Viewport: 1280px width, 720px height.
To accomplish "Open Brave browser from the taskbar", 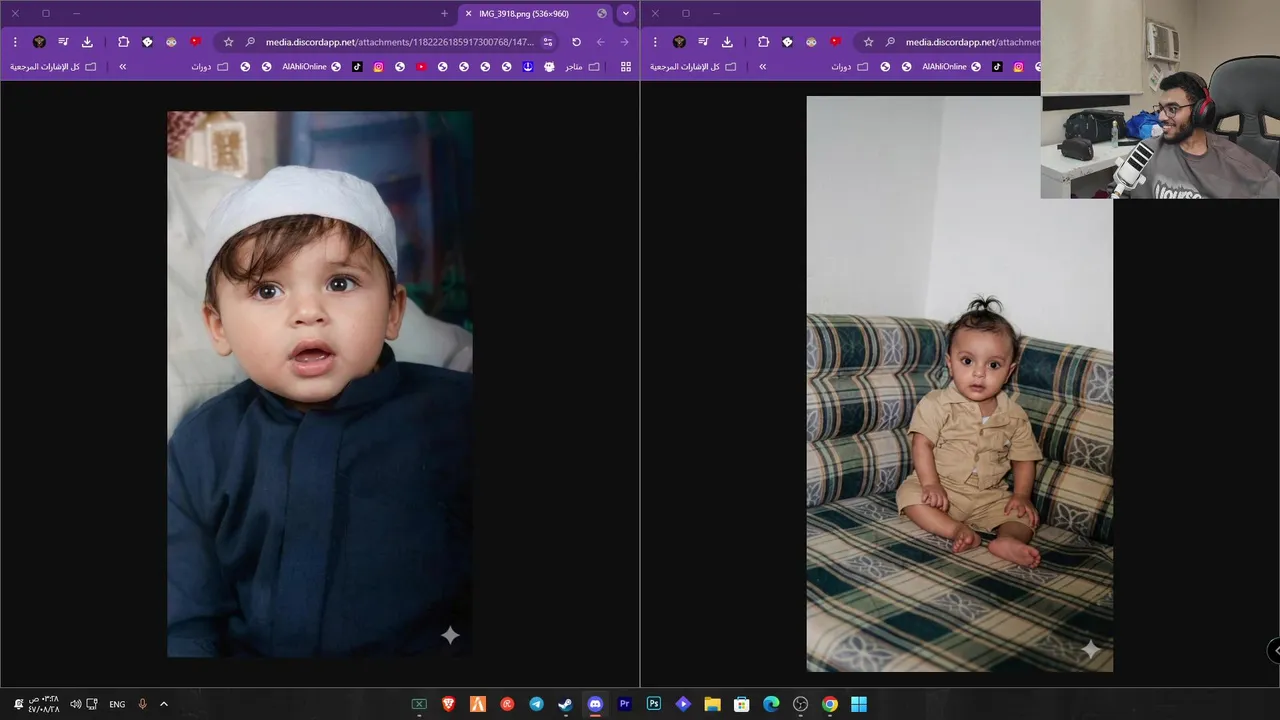I will (x=449, y=704).
